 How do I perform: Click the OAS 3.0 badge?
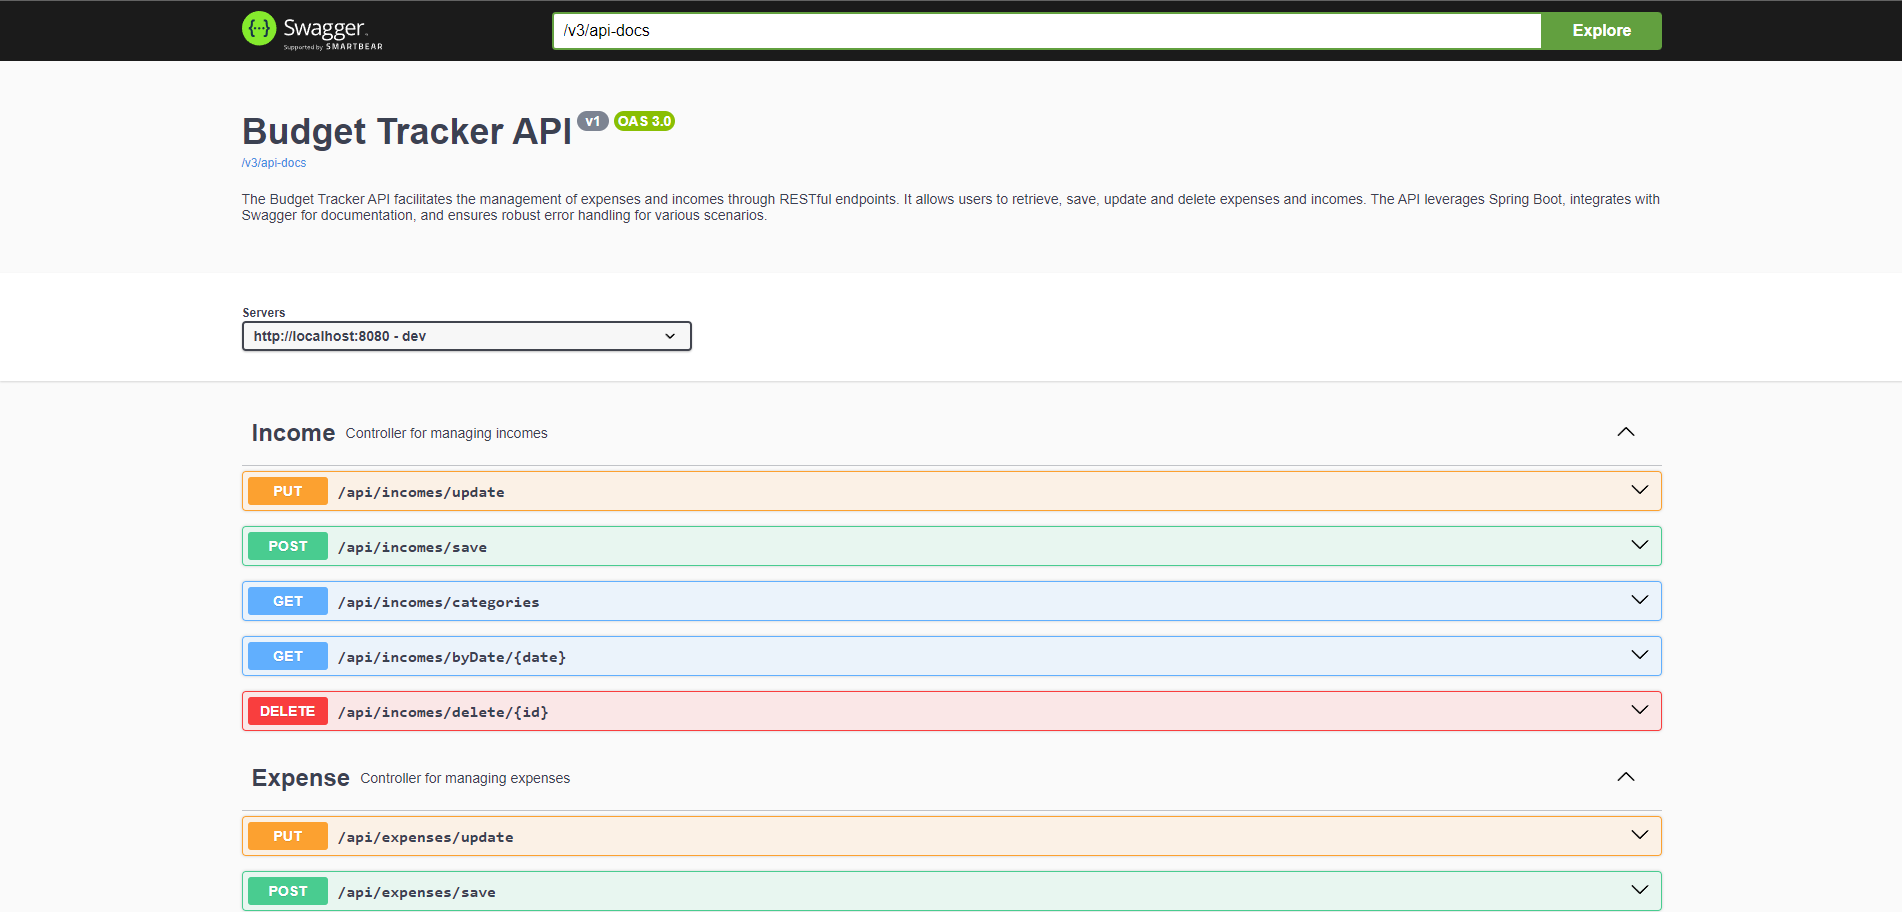(x=644, y=121)
